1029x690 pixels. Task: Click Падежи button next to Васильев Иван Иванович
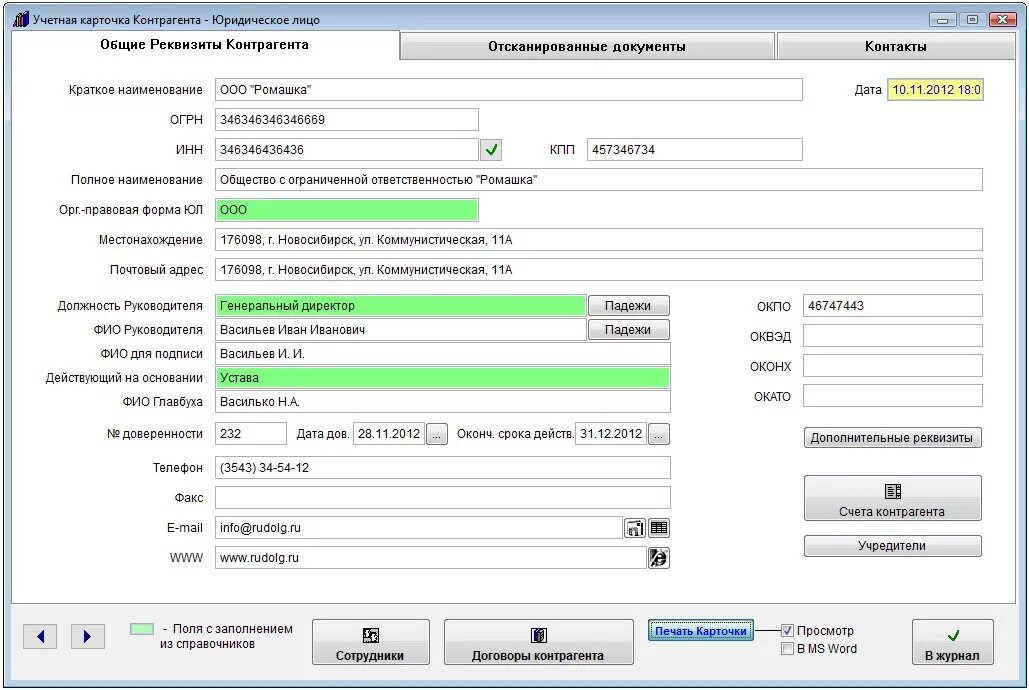pyautogui.click(x=628, y=330)
